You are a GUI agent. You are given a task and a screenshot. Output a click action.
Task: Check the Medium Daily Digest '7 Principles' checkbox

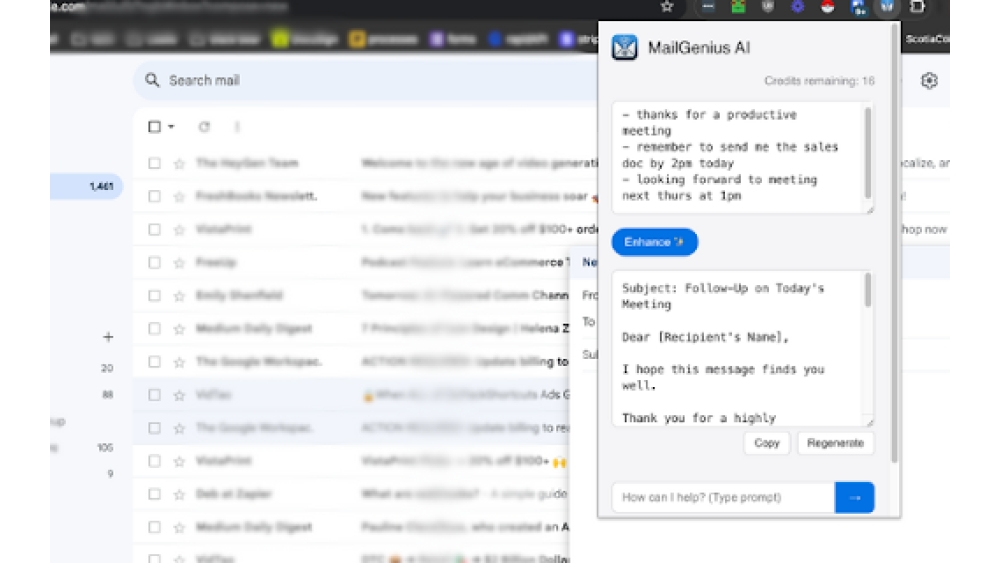tap(154, 329)
